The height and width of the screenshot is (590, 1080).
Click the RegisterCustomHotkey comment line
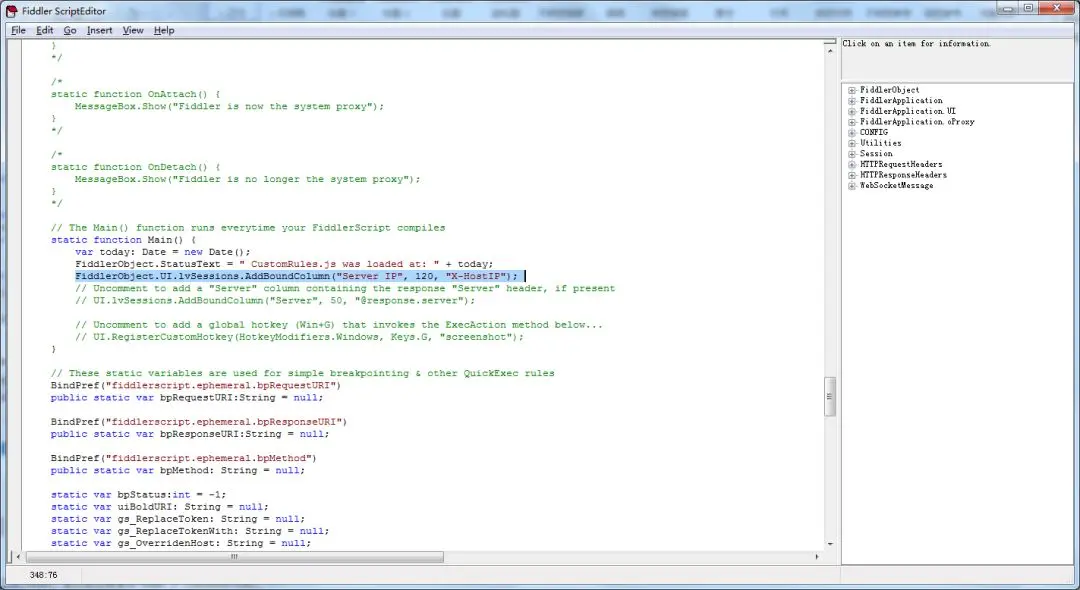300,337
